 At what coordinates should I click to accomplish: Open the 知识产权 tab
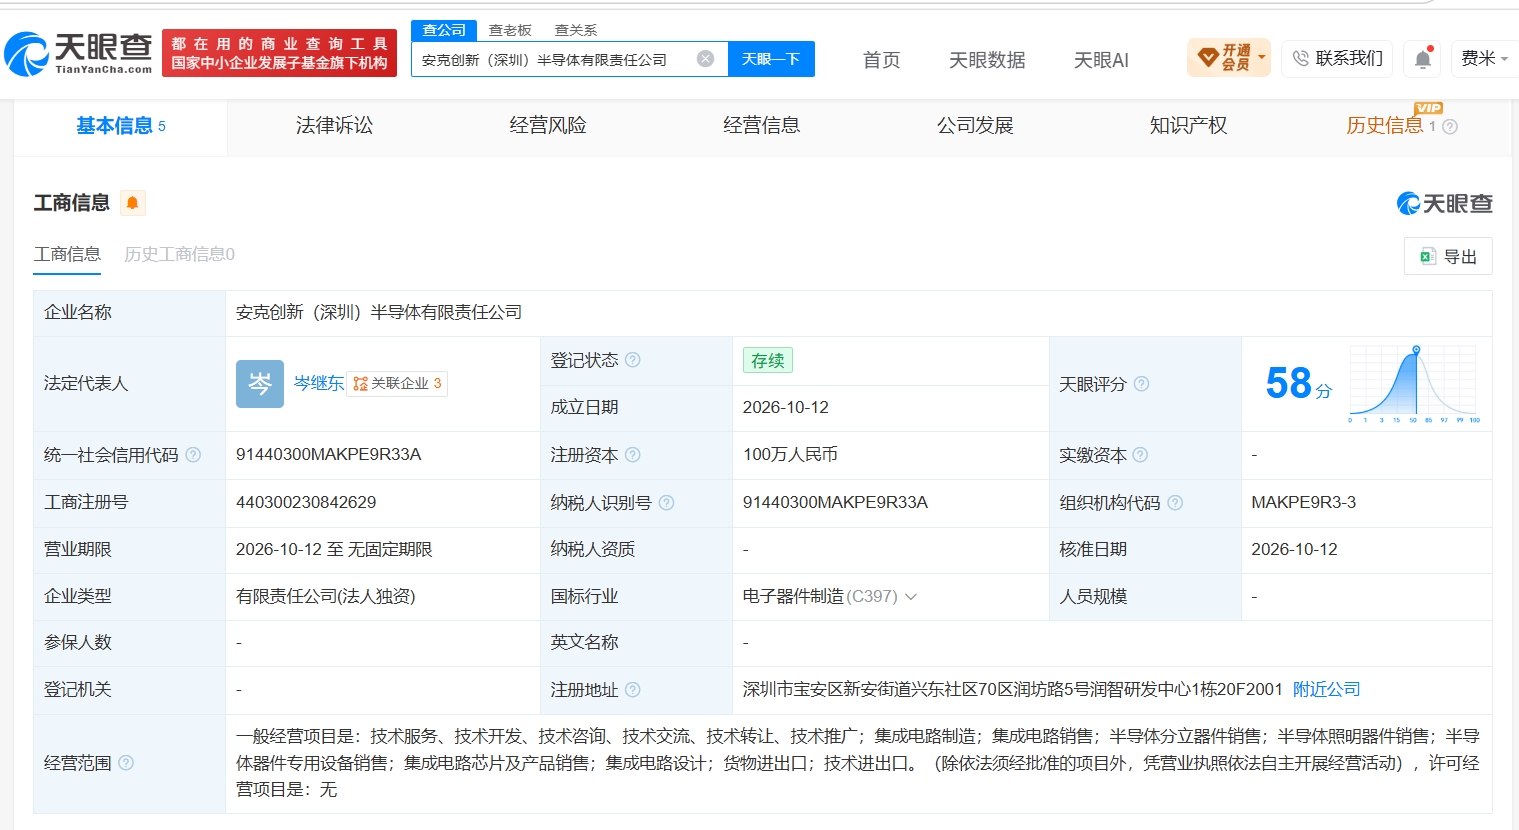pyautogui.click(x=1188, y=126)
